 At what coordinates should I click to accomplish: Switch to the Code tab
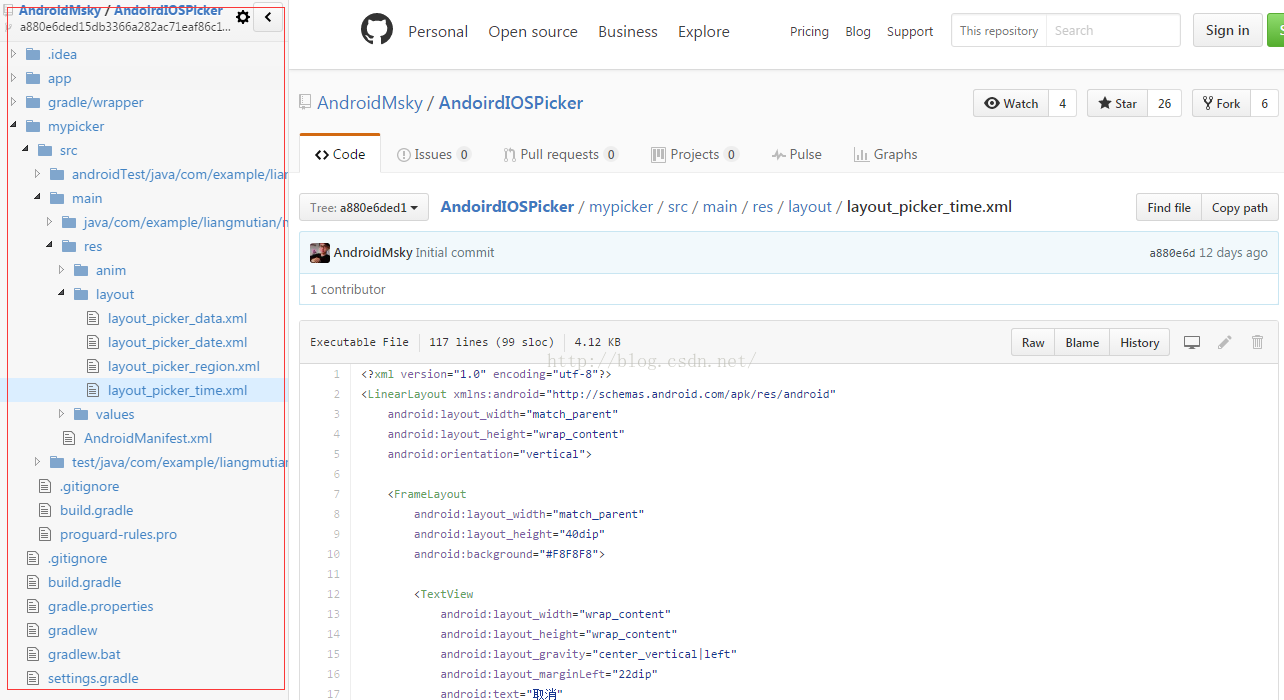340,154
